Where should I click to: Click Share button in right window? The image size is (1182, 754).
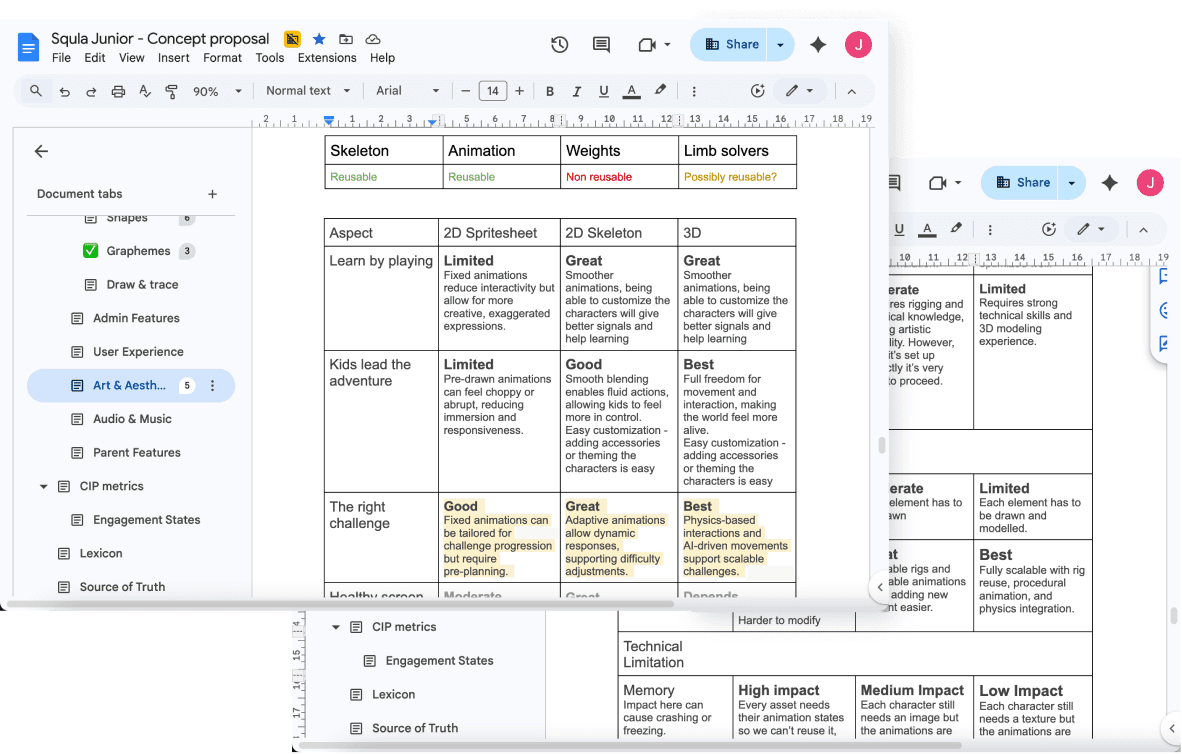(1019, 182)
